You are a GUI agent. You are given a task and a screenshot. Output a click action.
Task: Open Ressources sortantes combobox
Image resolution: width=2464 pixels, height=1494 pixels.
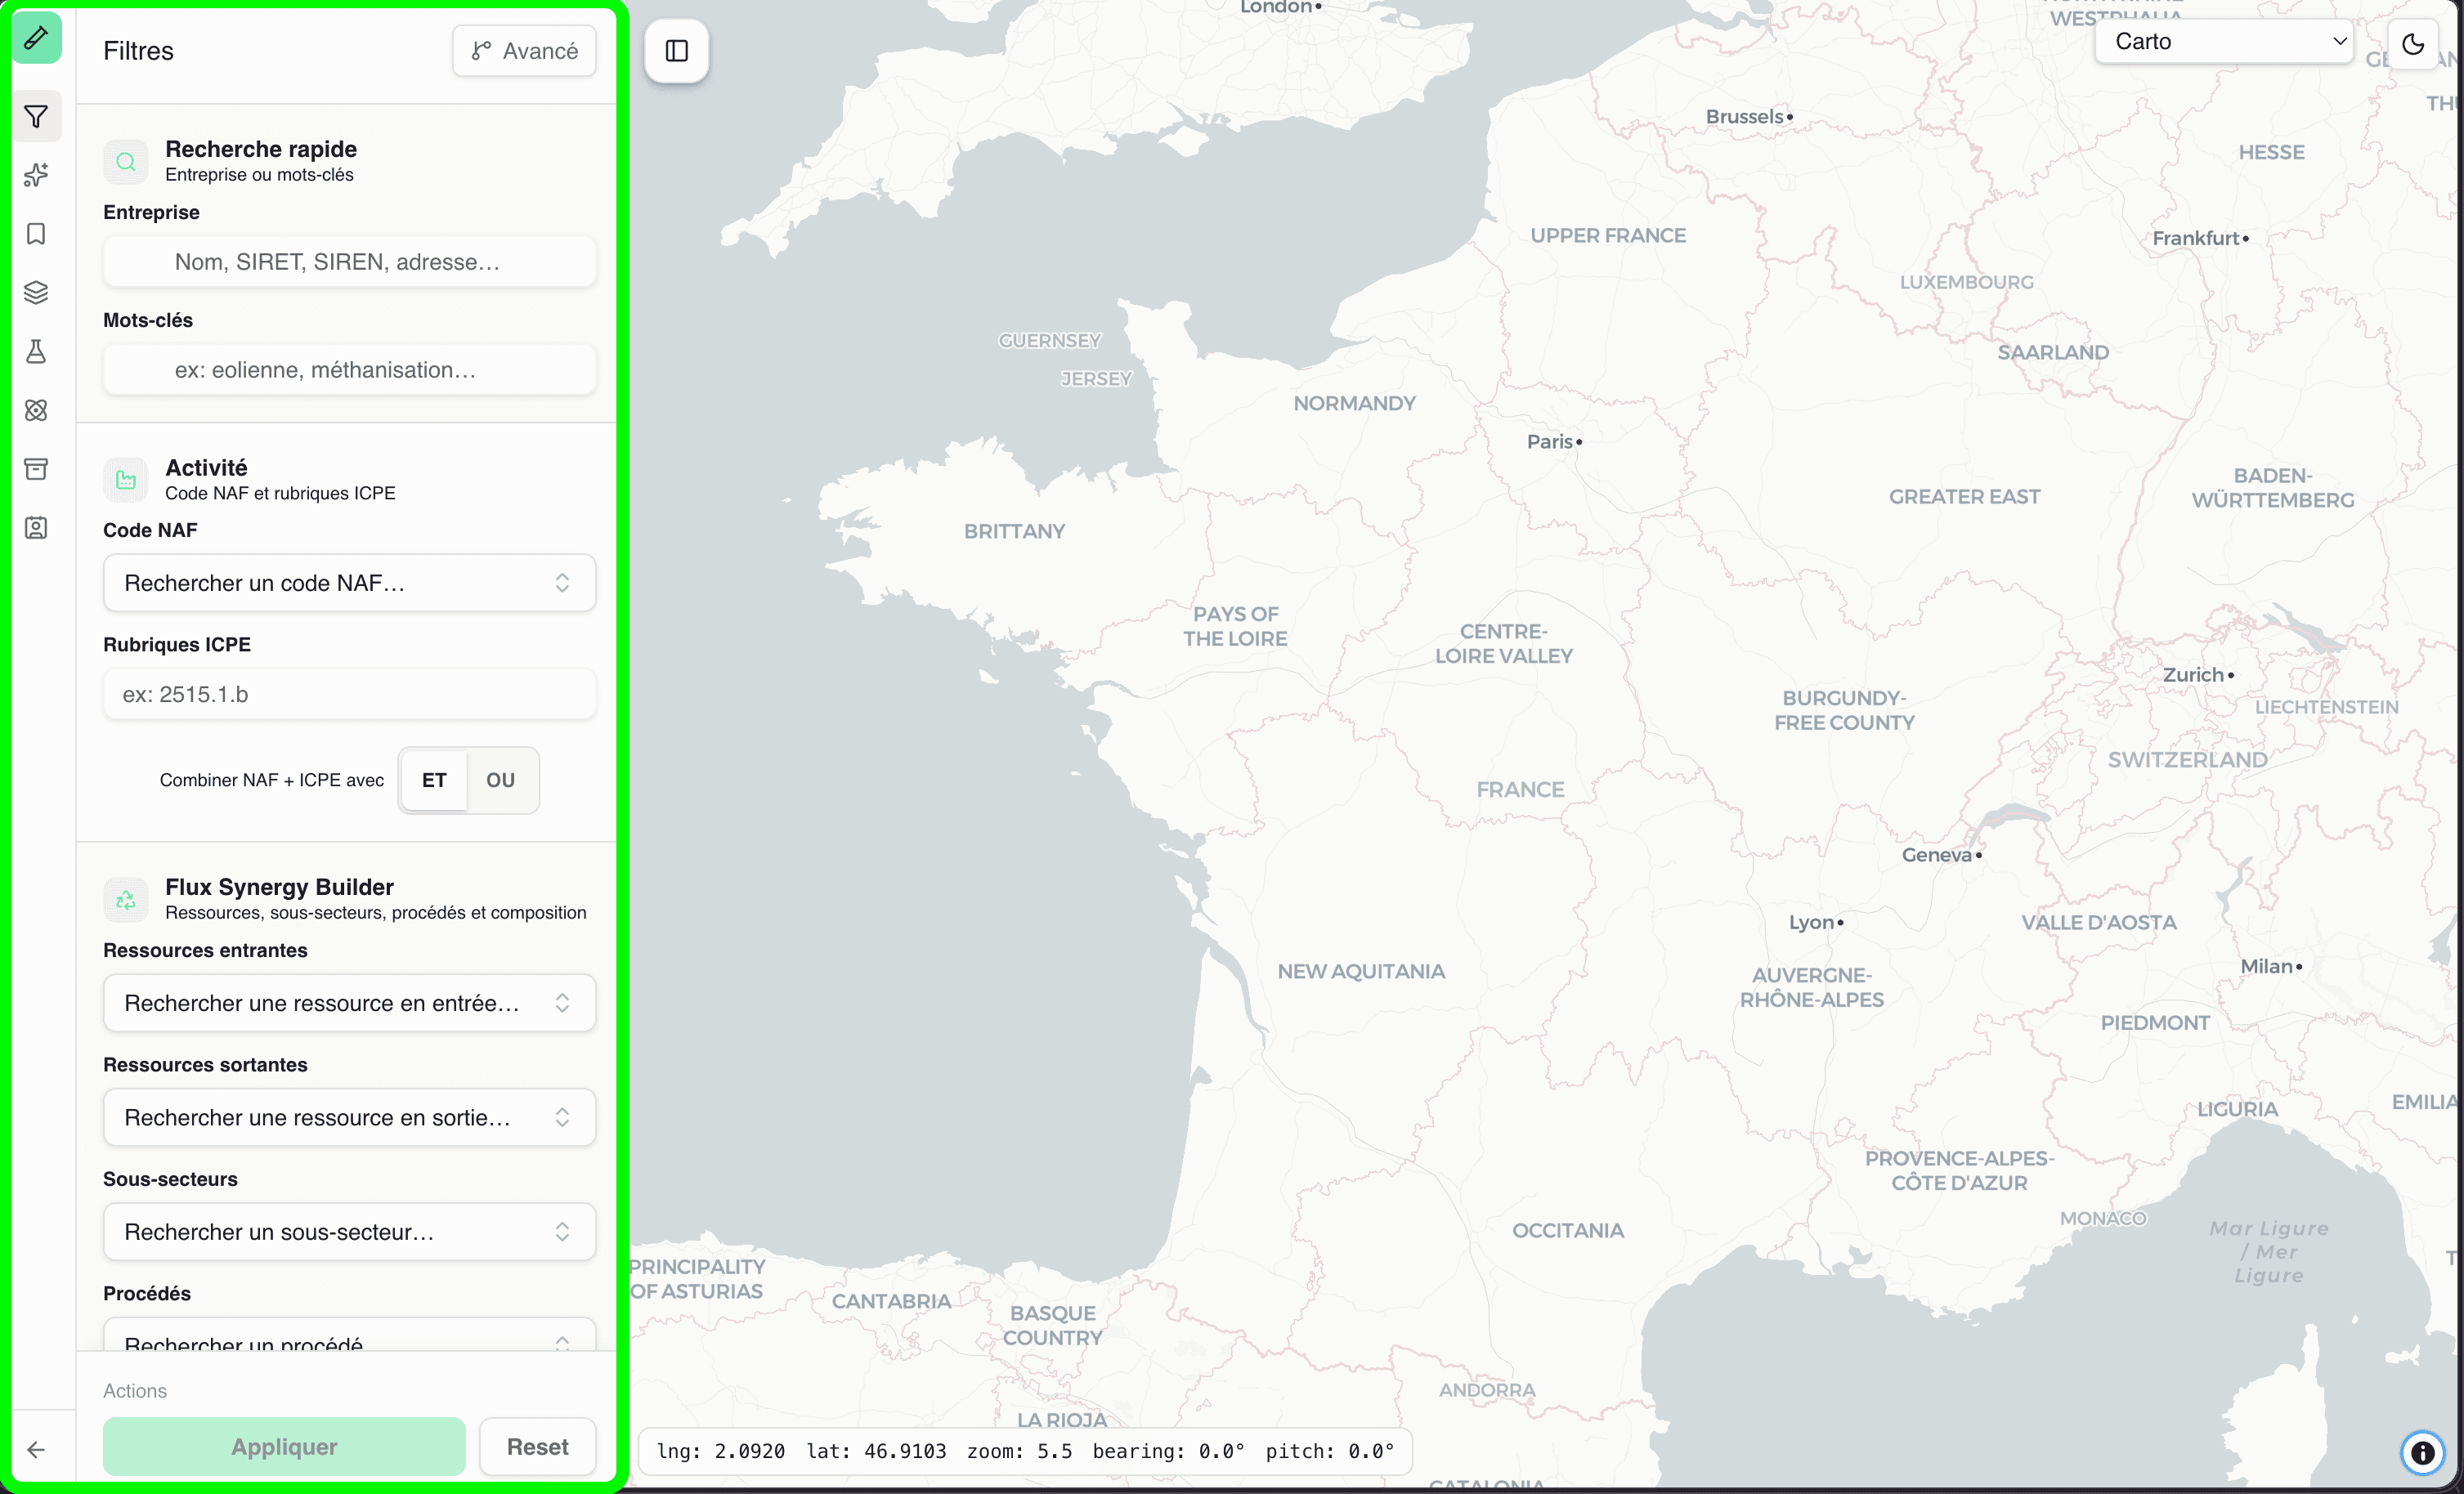[350, 1117]
